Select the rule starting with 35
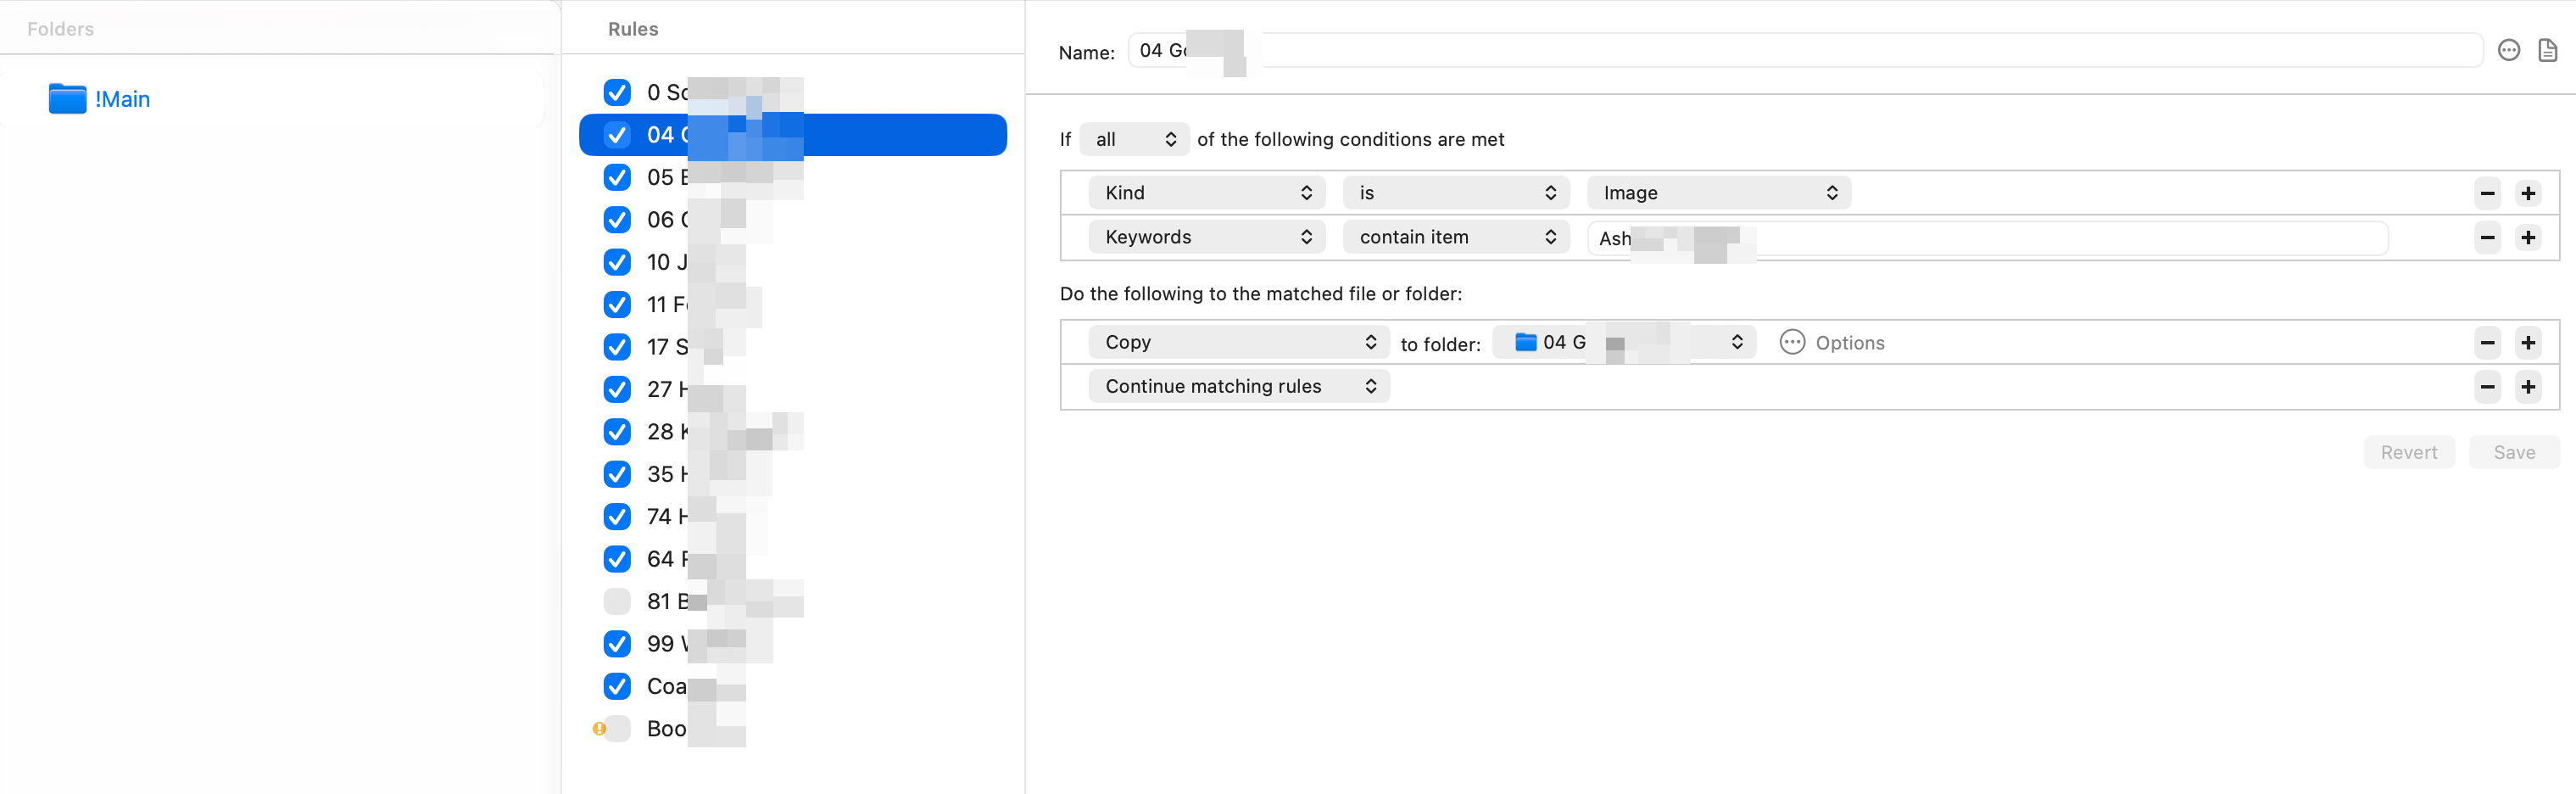This screenshot has height=794, width=2576. click(792, 474)
